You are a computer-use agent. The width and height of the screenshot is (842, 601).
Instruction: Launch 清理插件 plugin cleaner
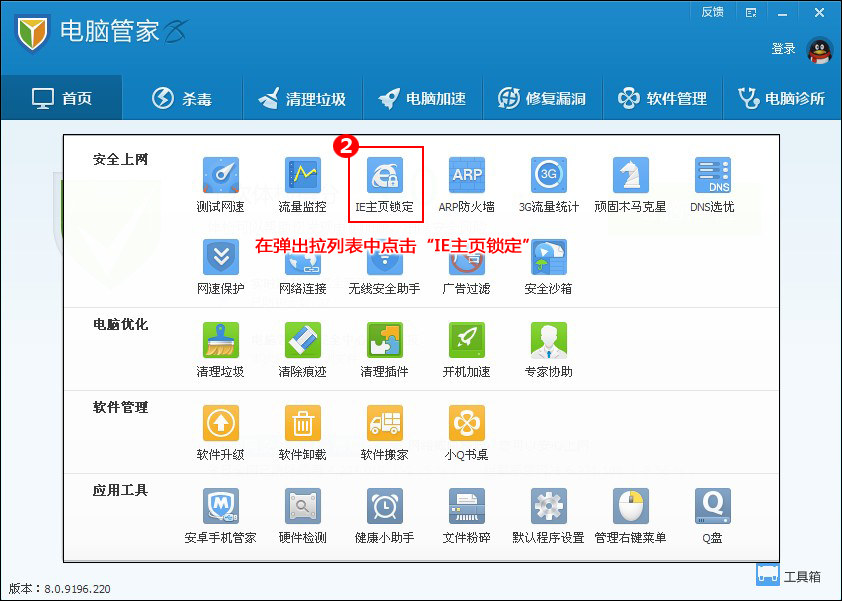pos(385,350)
